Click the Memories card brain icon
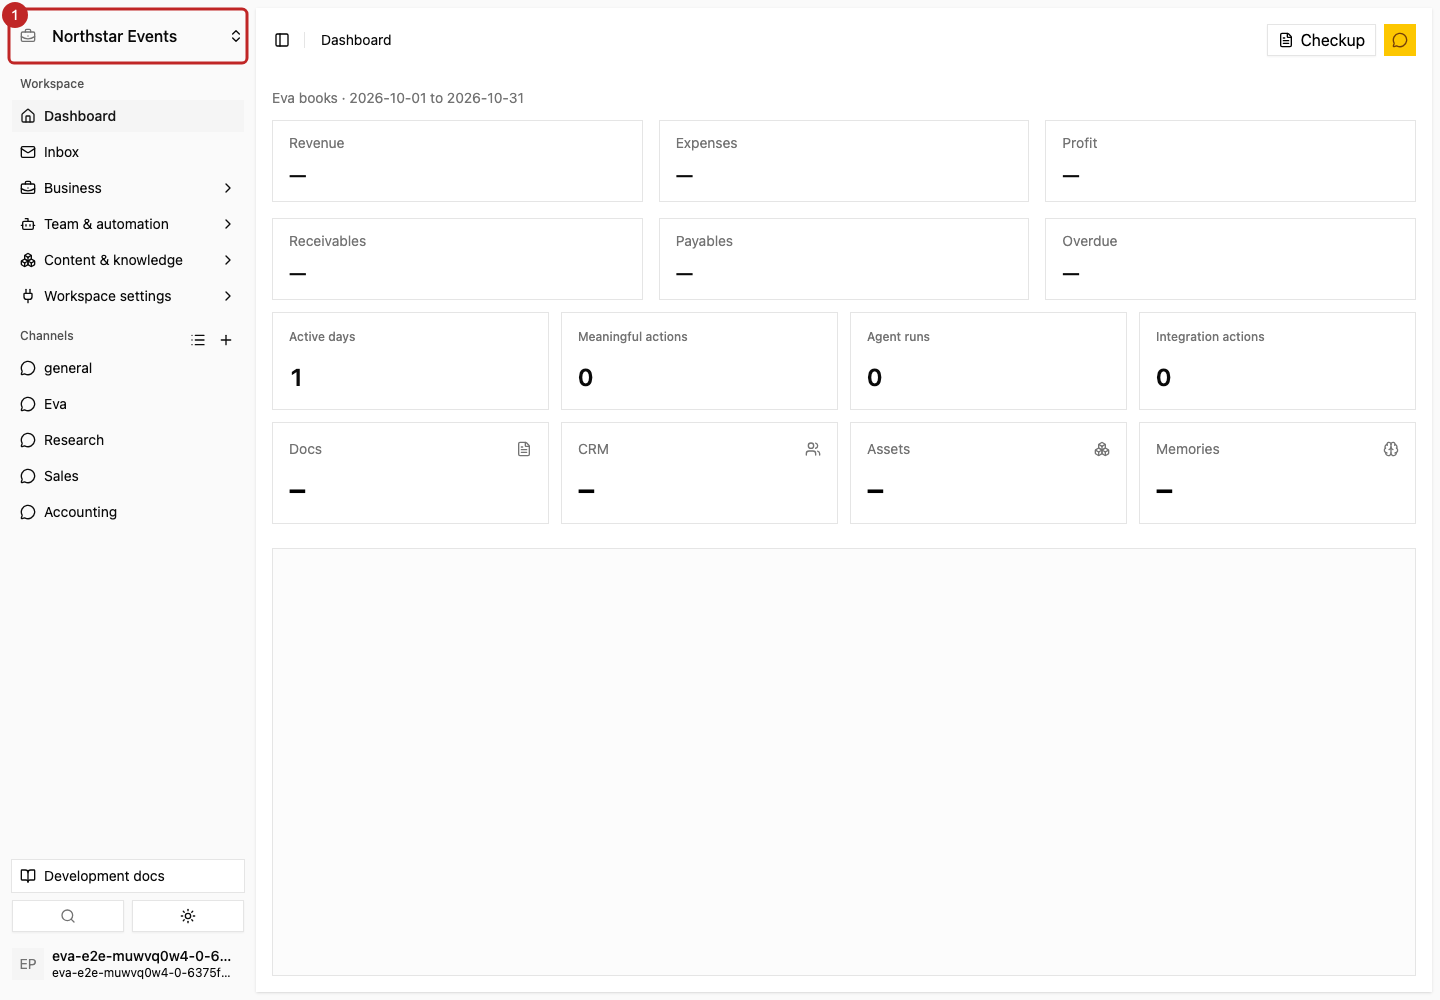This screenshot has height=1000, width=1440. pos(1391,449)
